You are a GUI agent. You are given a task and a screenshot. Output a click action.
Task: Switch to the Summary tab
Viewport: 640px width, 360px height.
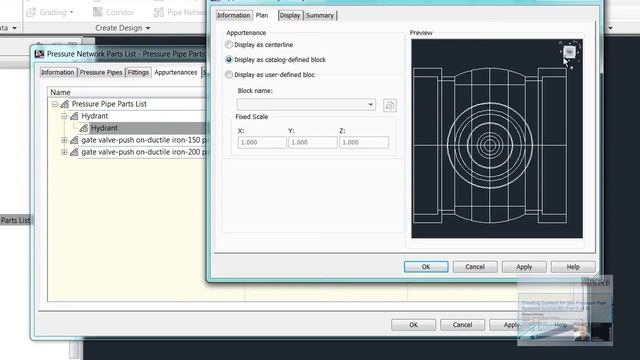click(x=320, y=16)
